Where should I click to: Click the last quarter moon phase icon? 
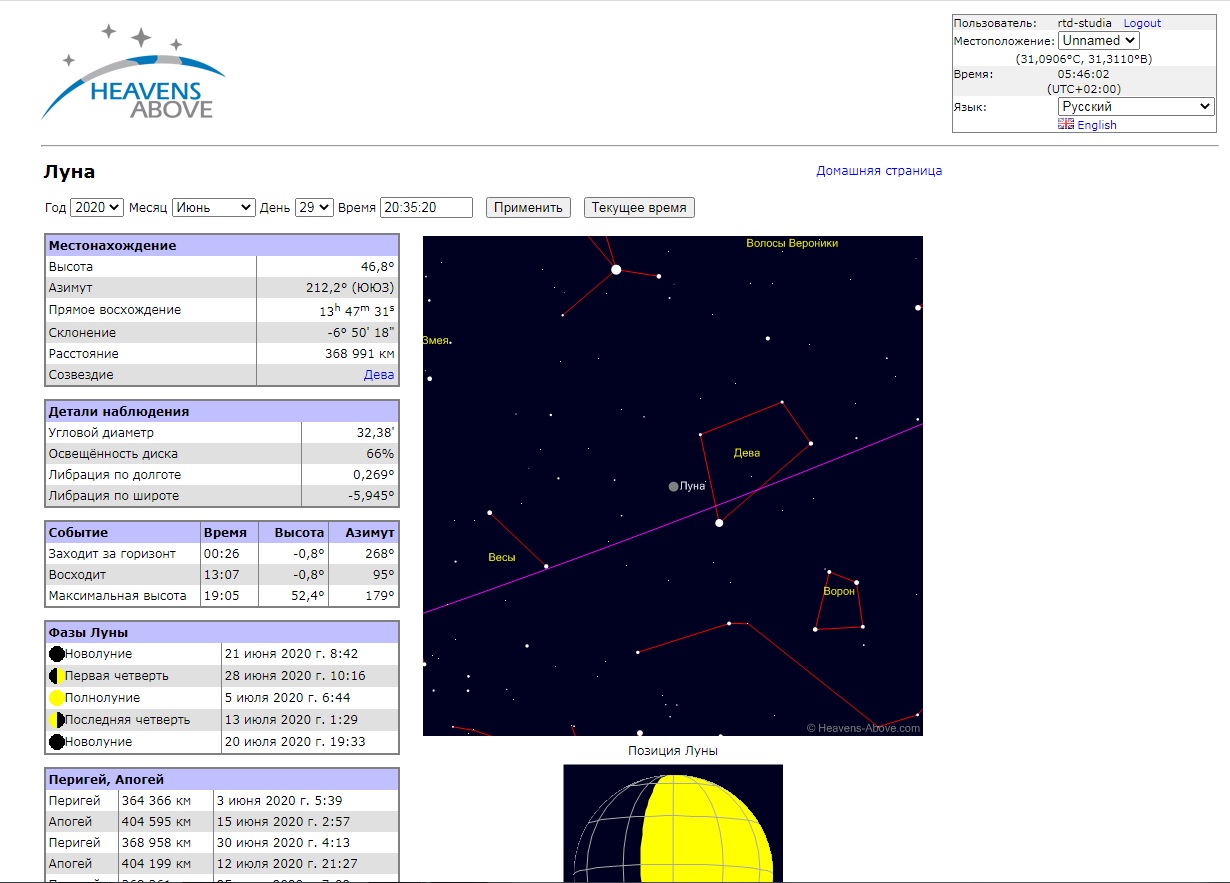tap(57, 720)
